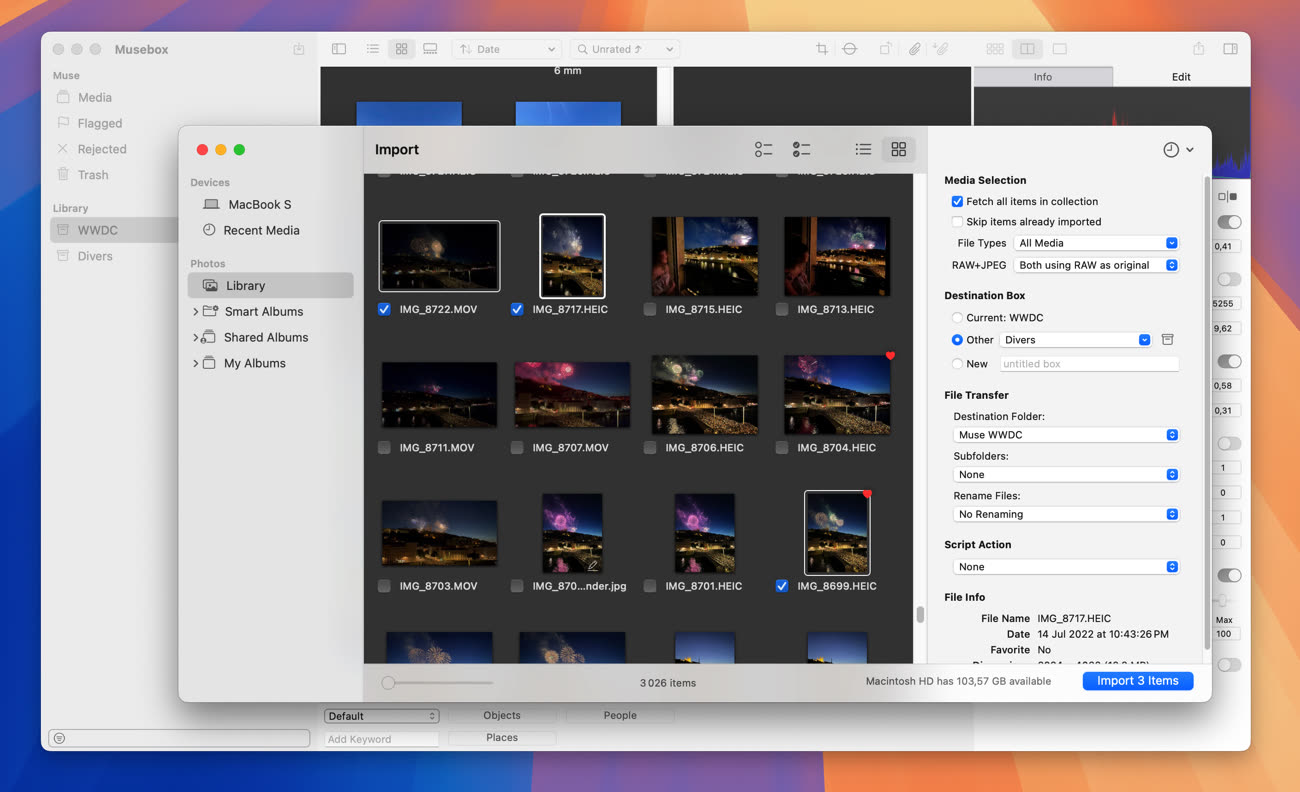Image resolution: width=1300 pixels, height=792 pixels.
Task: Click the deselect-all icon in Import toolbar
Action: click(764, 149)
